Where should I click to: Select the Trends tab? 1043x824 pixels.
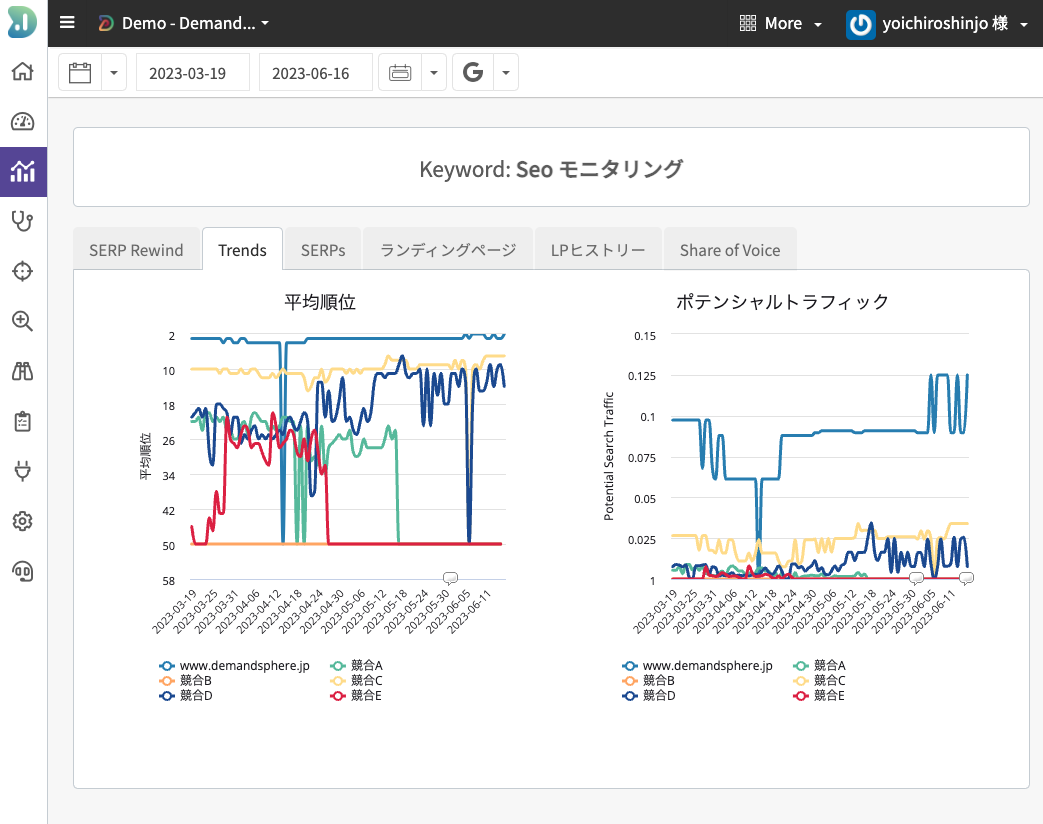point(242,249)
